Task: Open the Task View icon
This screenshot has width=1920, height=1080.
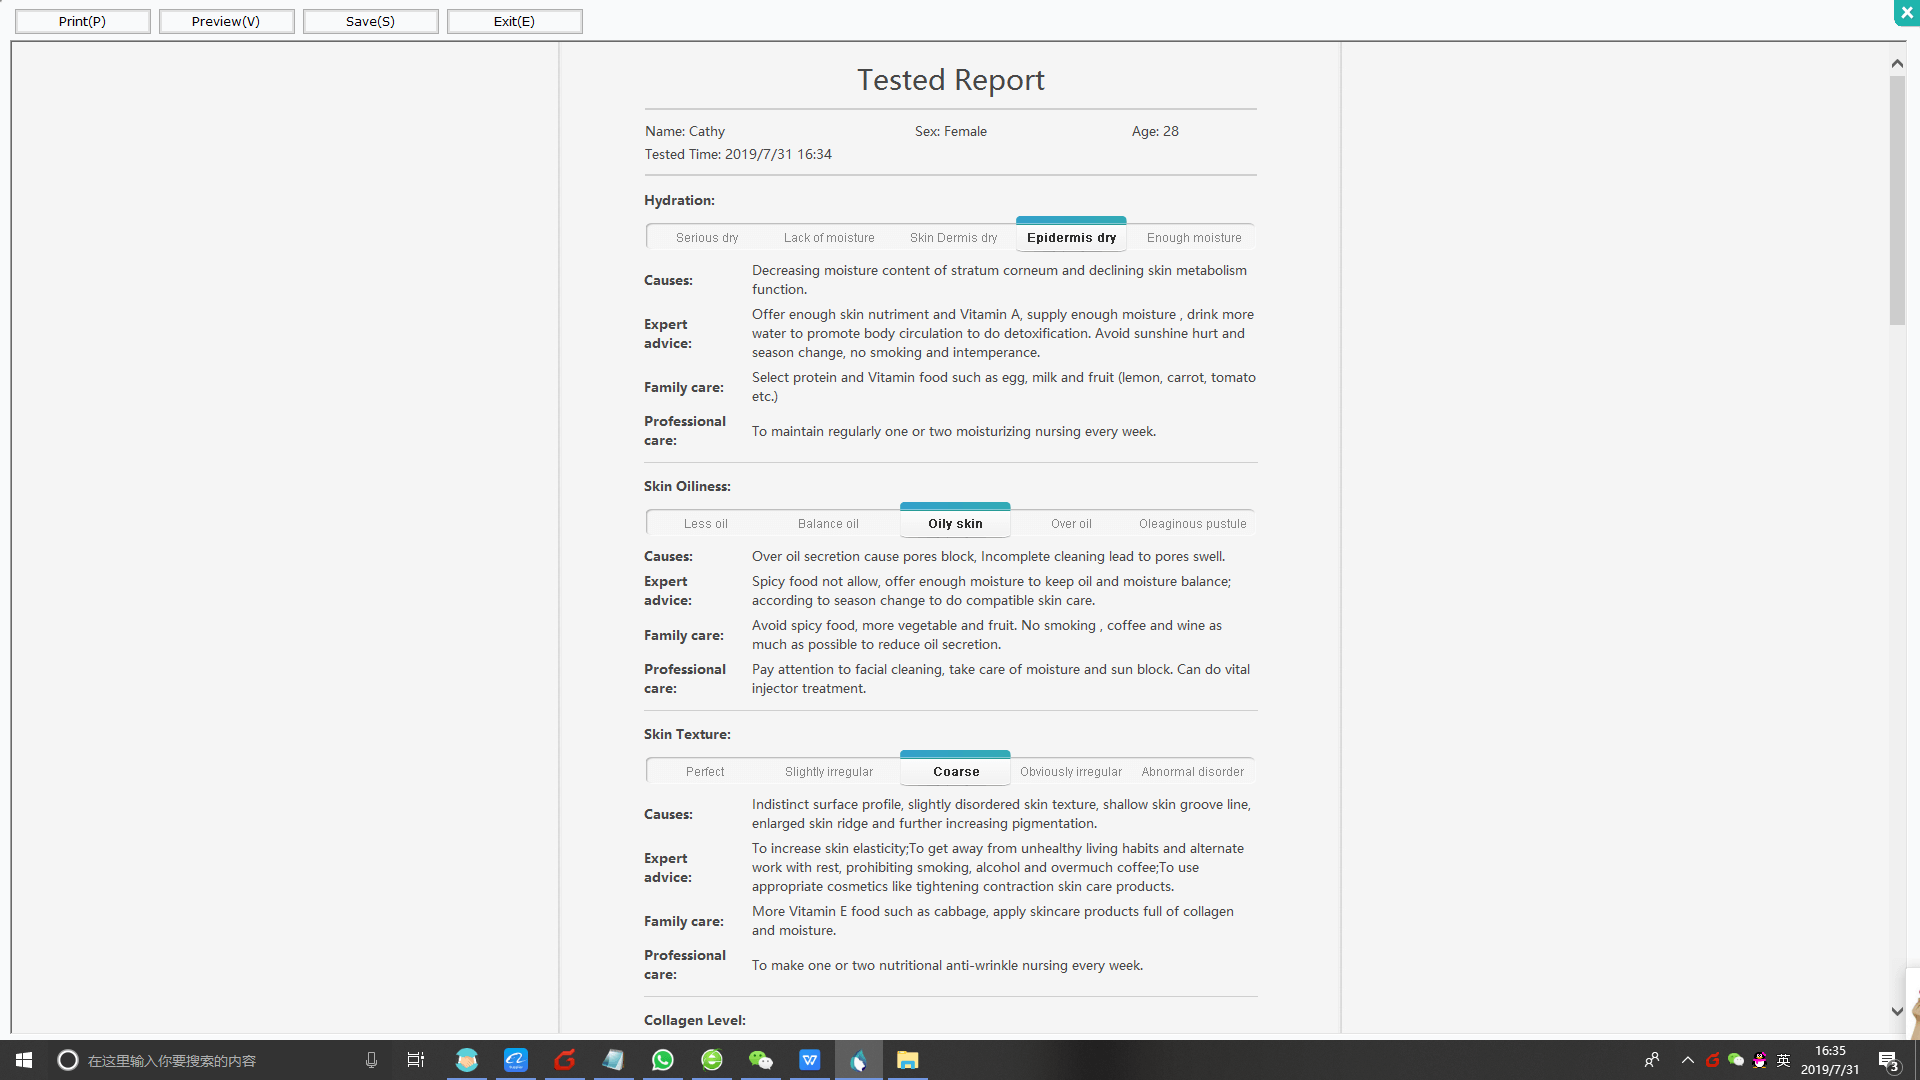Action: point(416,1060)
